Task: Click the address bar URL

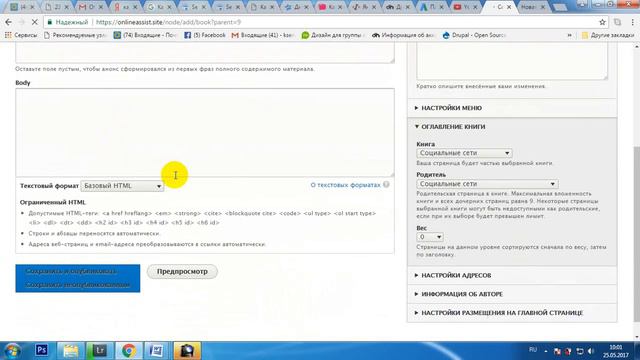Action: (x=168, y=22)
